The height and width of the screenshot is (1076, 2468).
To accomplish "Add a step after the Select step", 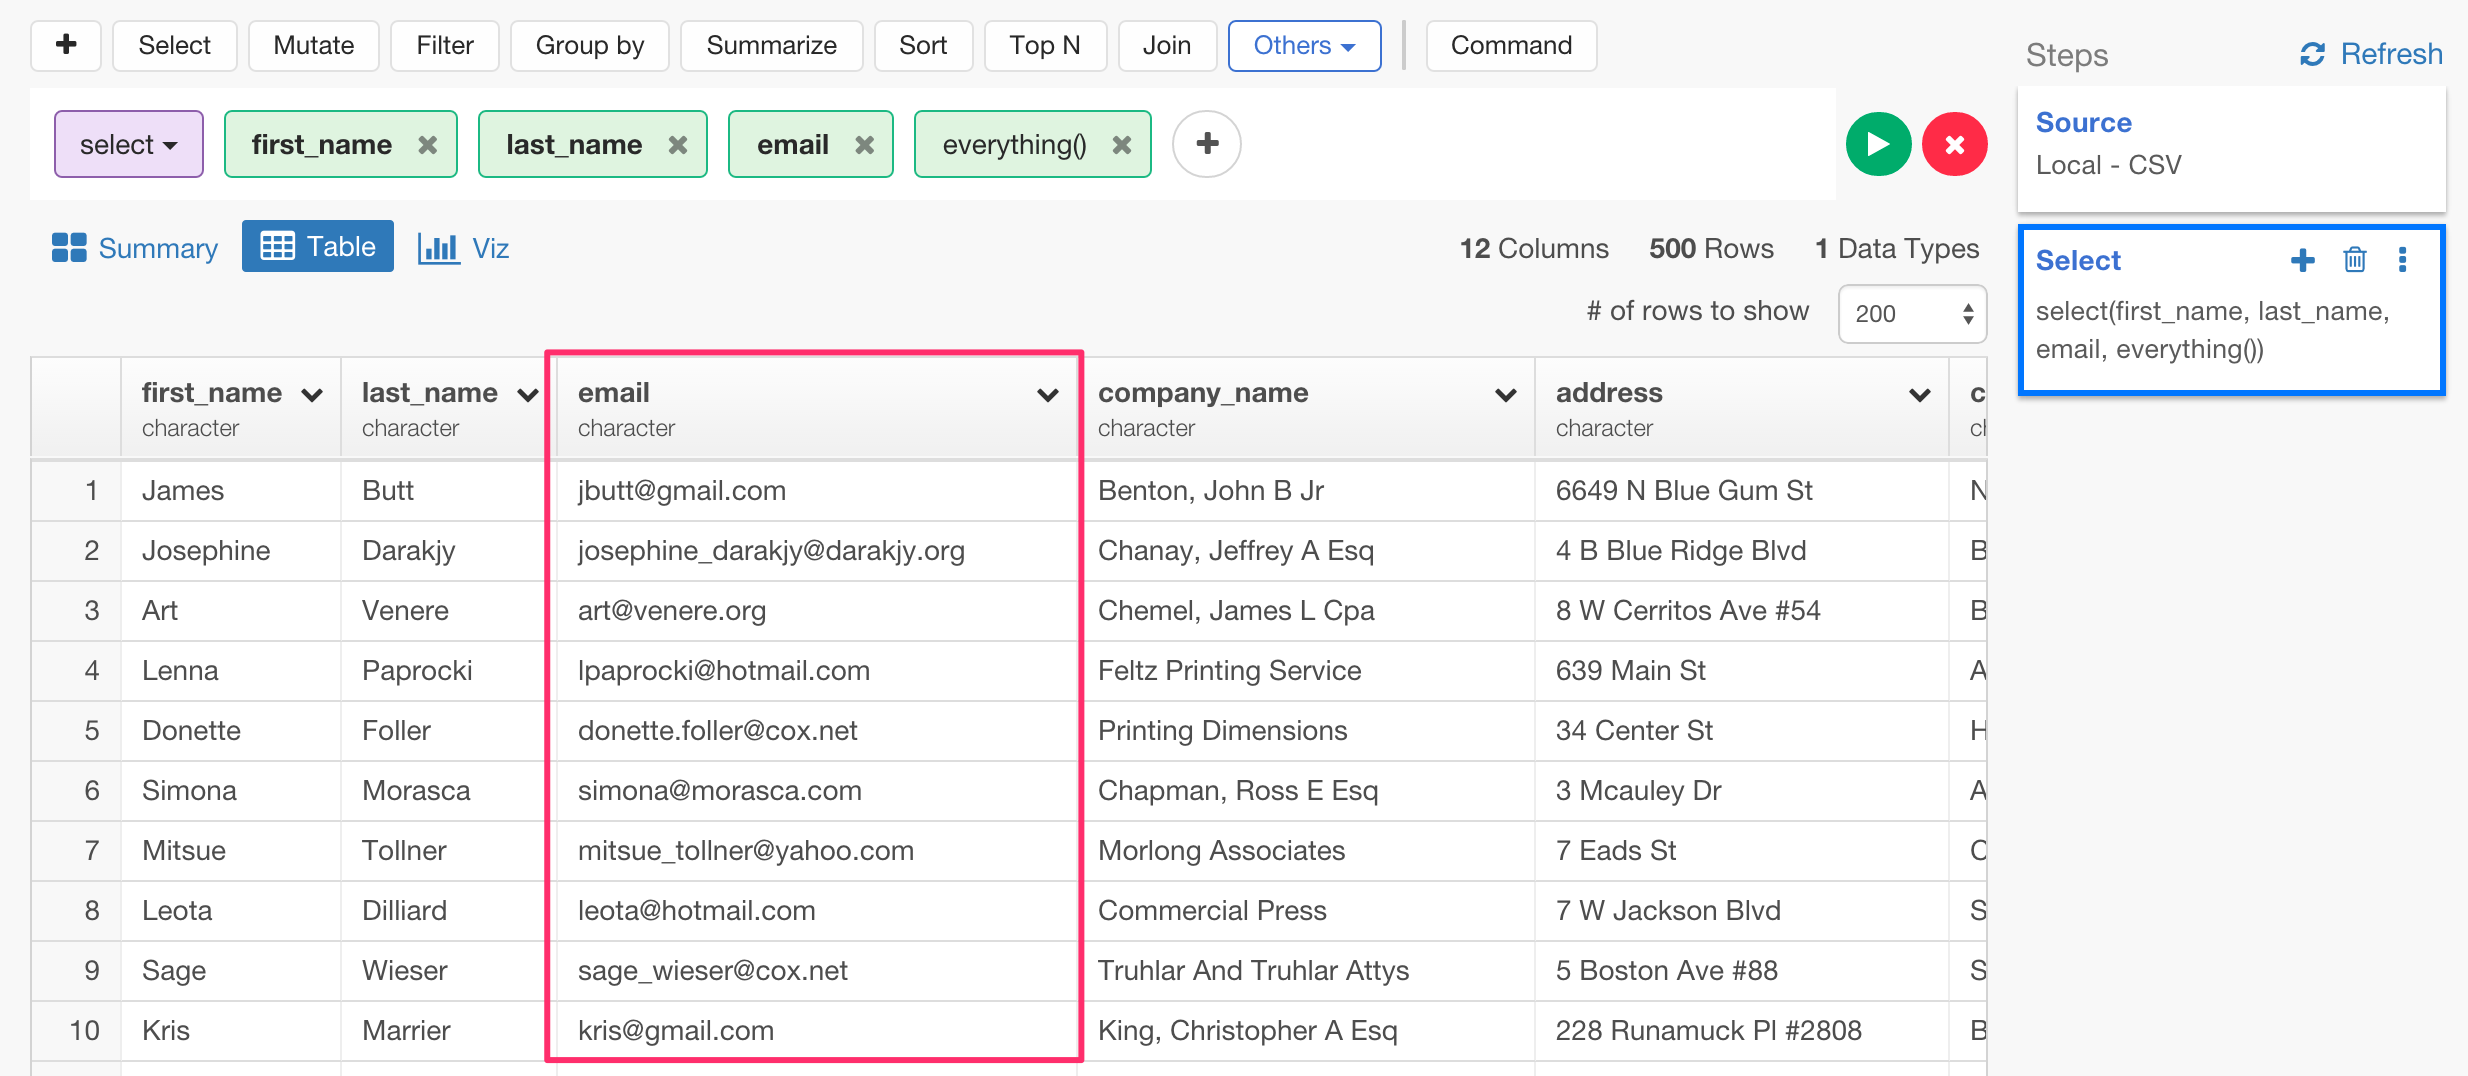I will (2303, 260).
